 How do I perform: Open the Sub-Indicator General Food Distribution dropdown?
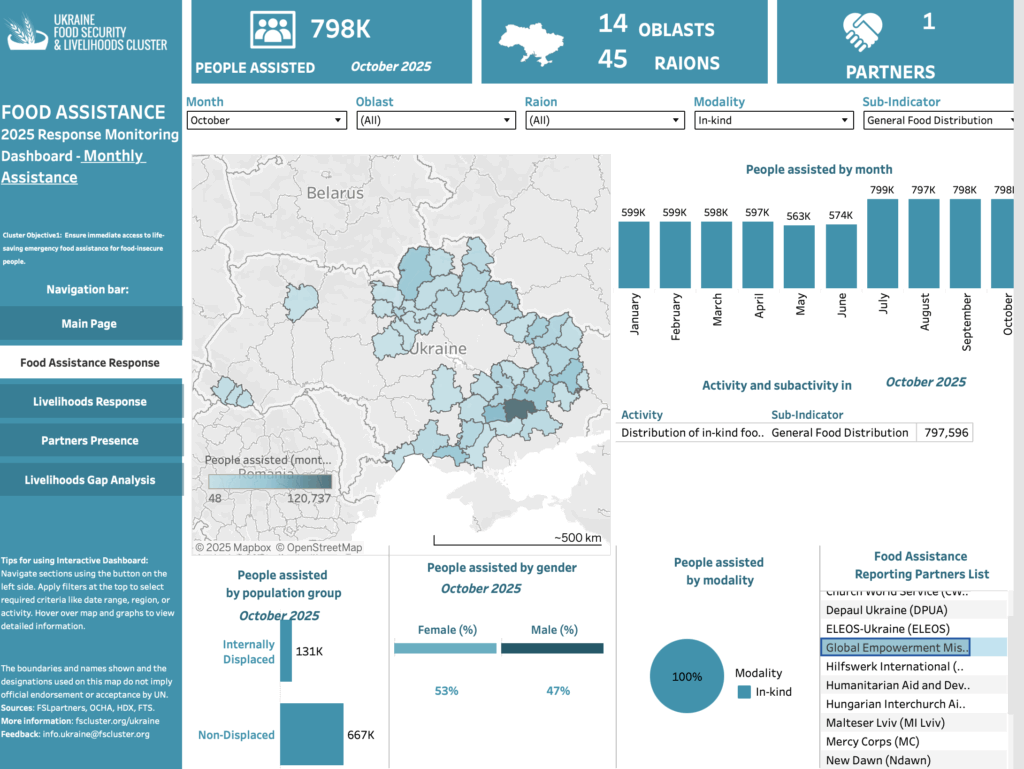click(x=942, y=120)
